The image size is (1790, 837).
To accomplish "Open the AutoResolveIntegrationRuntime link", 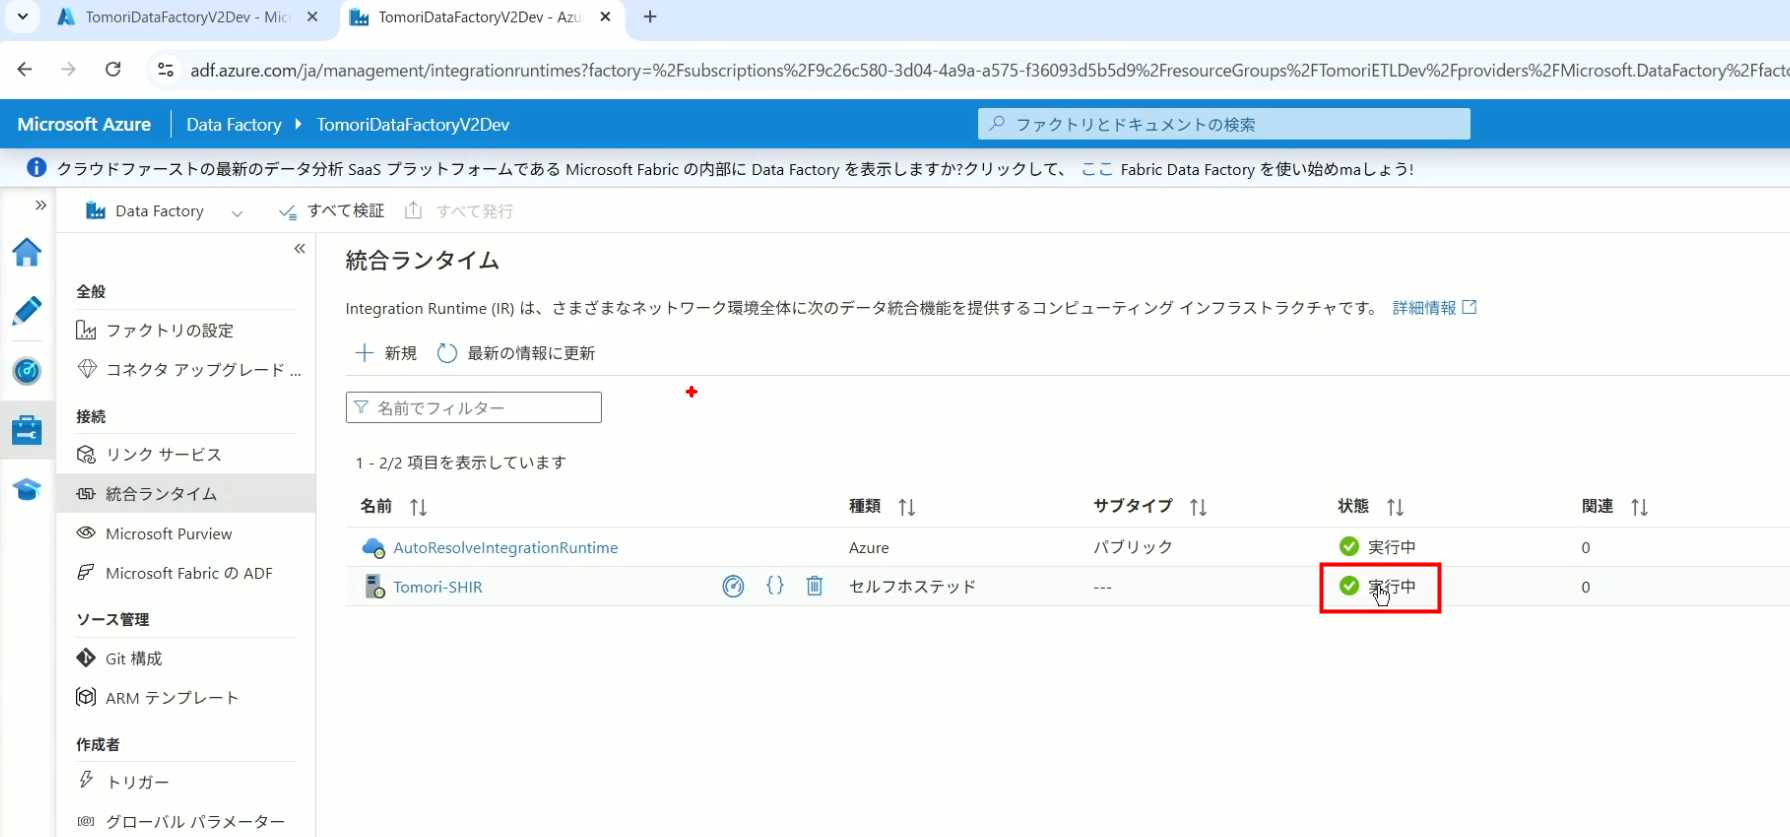I will click(505, 547).
